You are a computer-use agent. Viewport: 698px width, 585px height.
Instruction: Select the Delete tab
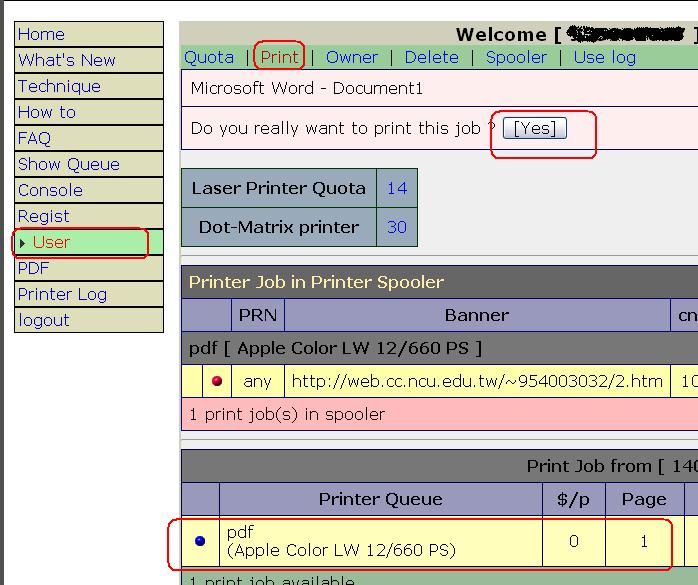point(432,57)
